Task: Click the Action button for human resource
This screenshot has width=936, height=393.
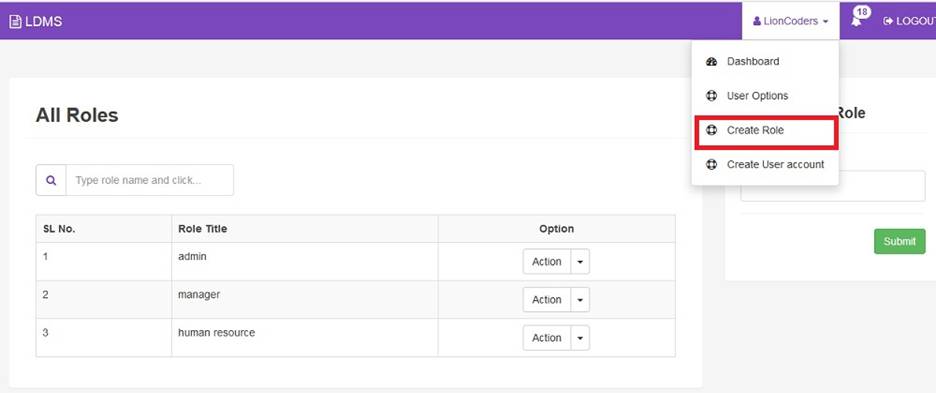Action: (547, 338)
